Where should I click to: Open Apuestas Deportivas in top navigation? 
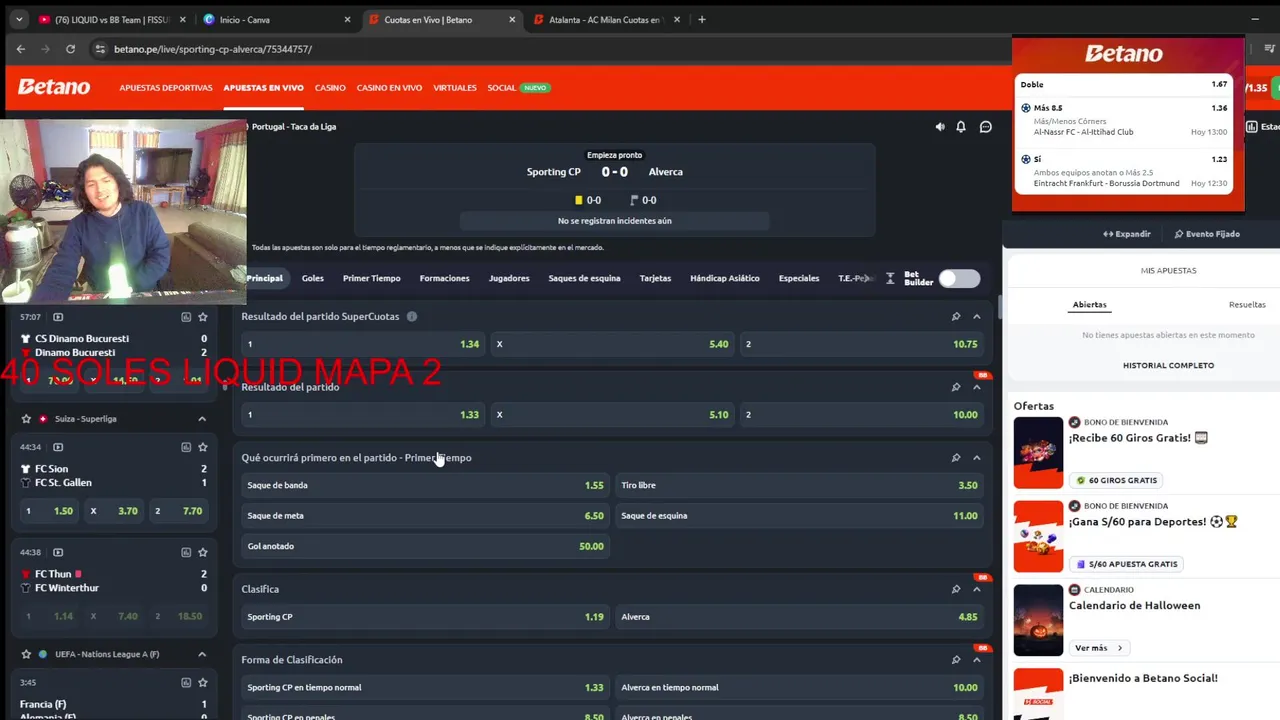tap(166, 88)
